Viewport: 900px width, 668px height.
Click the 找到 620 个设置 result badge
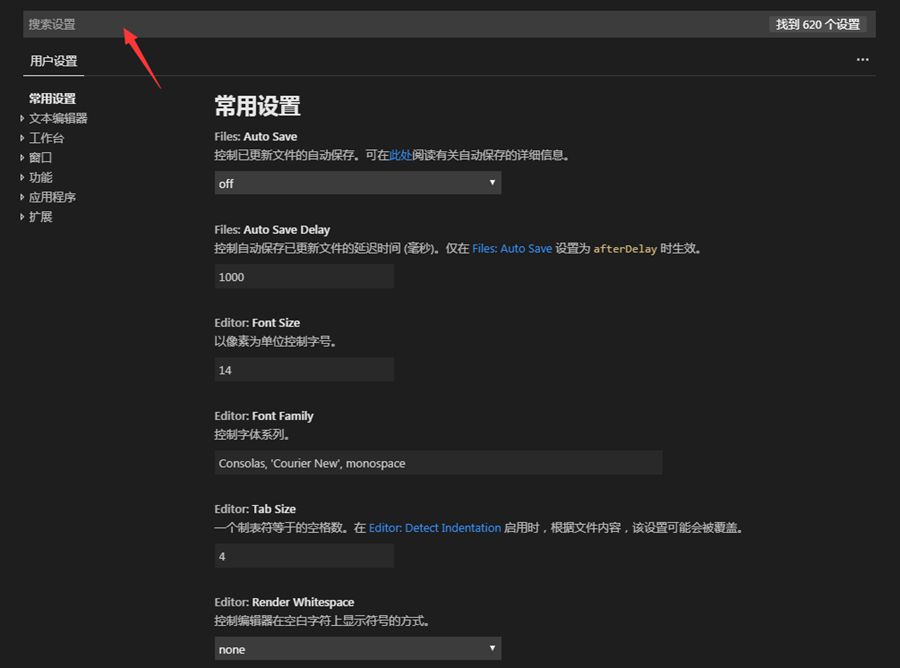coord(817,24)
